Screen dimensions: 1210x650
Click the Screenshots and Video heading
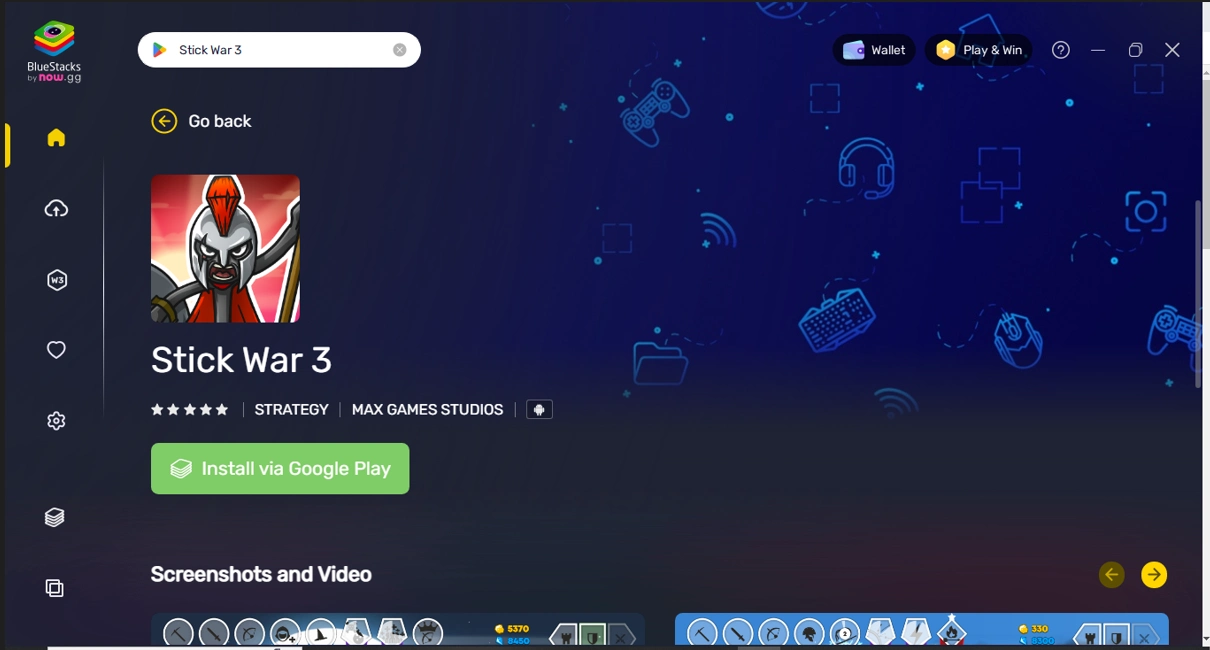click(261, 575)
